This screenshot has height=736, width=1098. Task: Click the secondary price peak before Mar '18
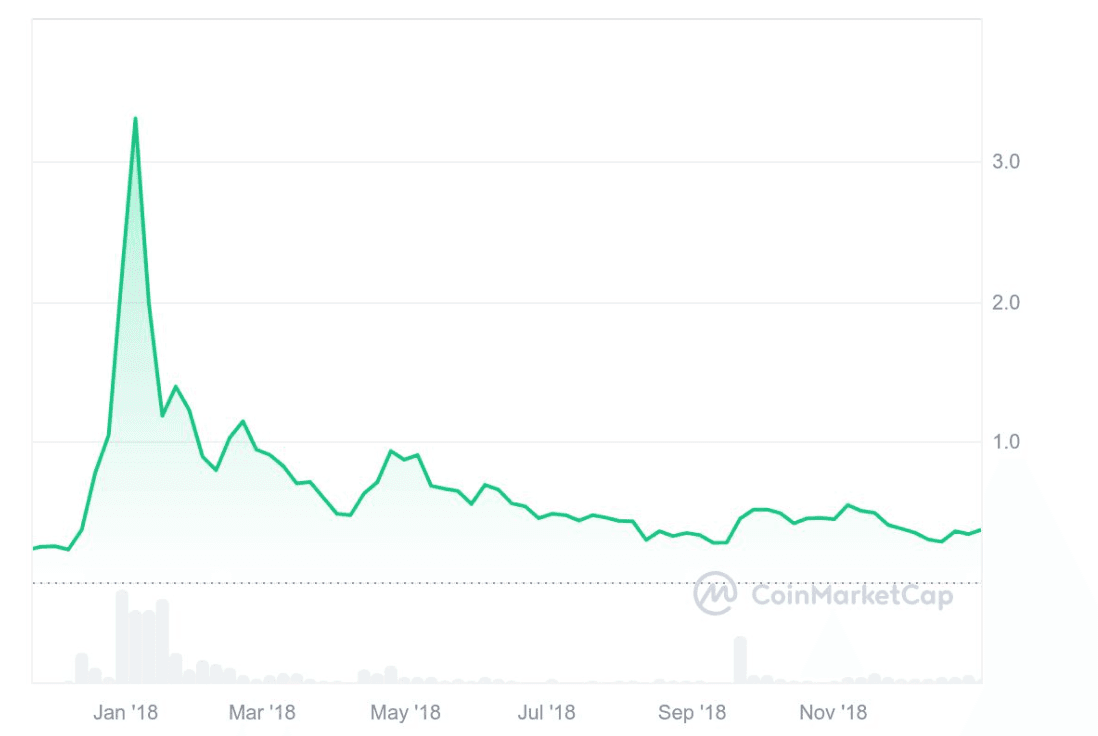tap(243, 421)
